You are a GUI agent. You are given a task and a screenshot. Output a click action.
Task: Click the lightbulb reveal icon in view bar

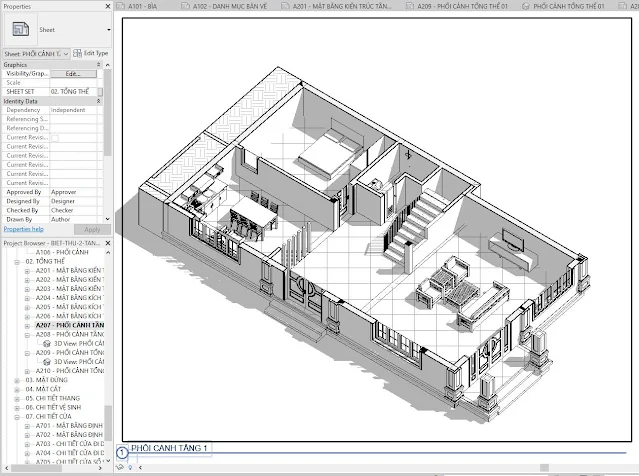(x=130, y=467)
